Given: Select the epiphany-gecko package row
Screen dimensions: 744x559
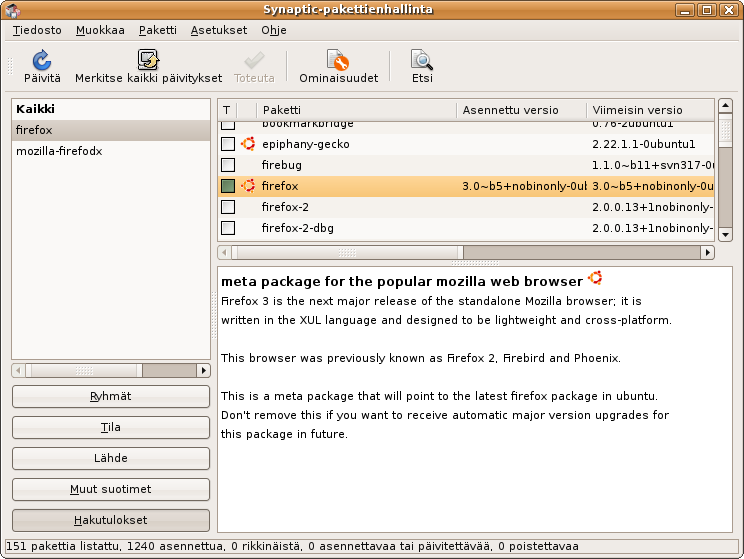Looking at the screenshot, I should (x=466, y=144).
